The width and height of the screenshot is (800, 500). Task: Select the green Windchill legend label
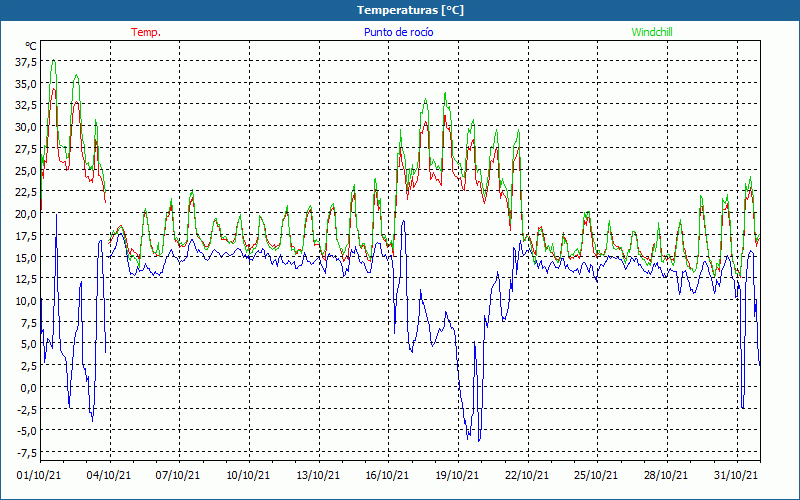pos(652,32)
